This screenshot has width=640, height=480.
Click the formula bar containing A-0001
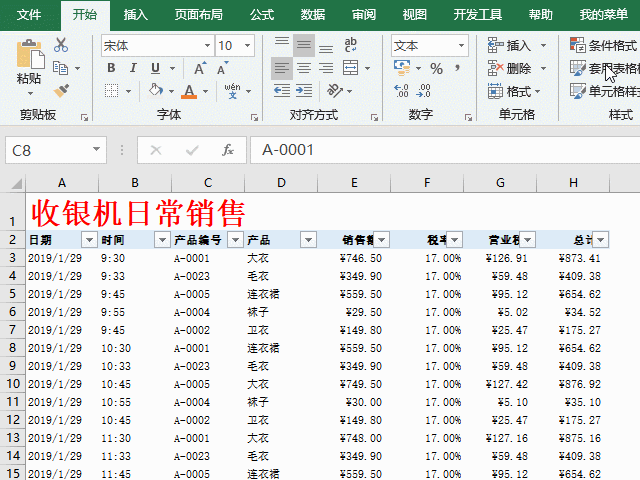tap(445, 150)
